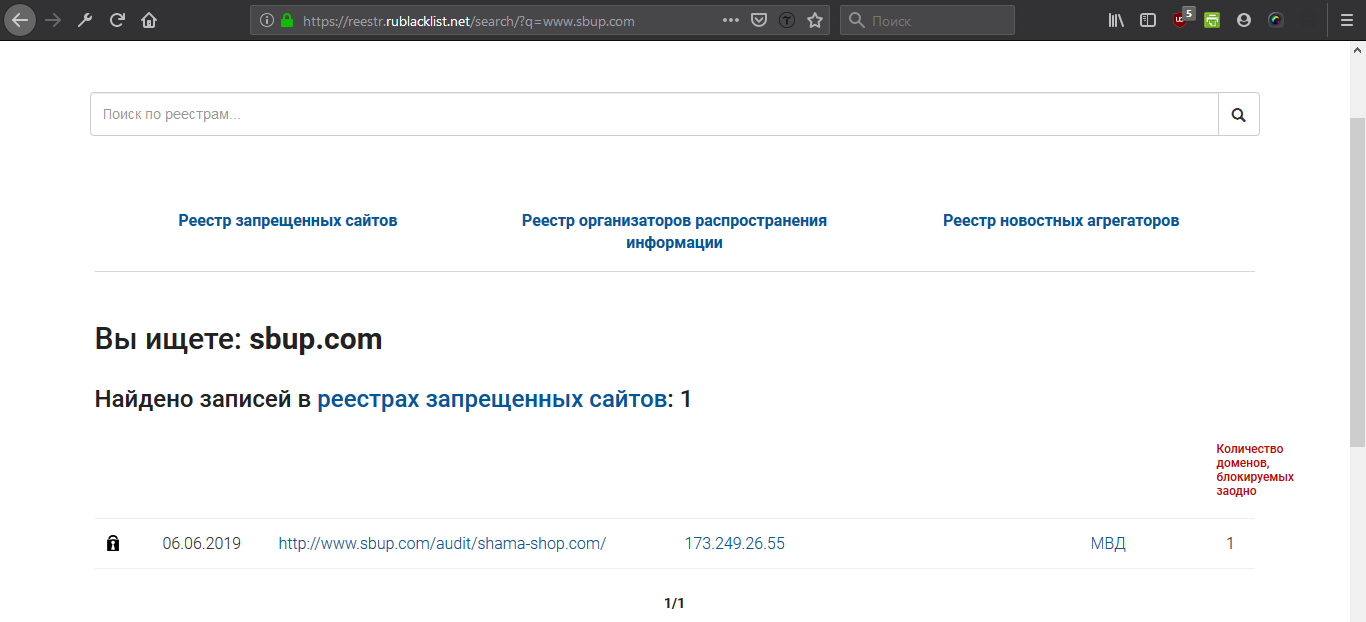1366x622 pixels.
Task: Go to the browser home page
Action: point(149,20)
